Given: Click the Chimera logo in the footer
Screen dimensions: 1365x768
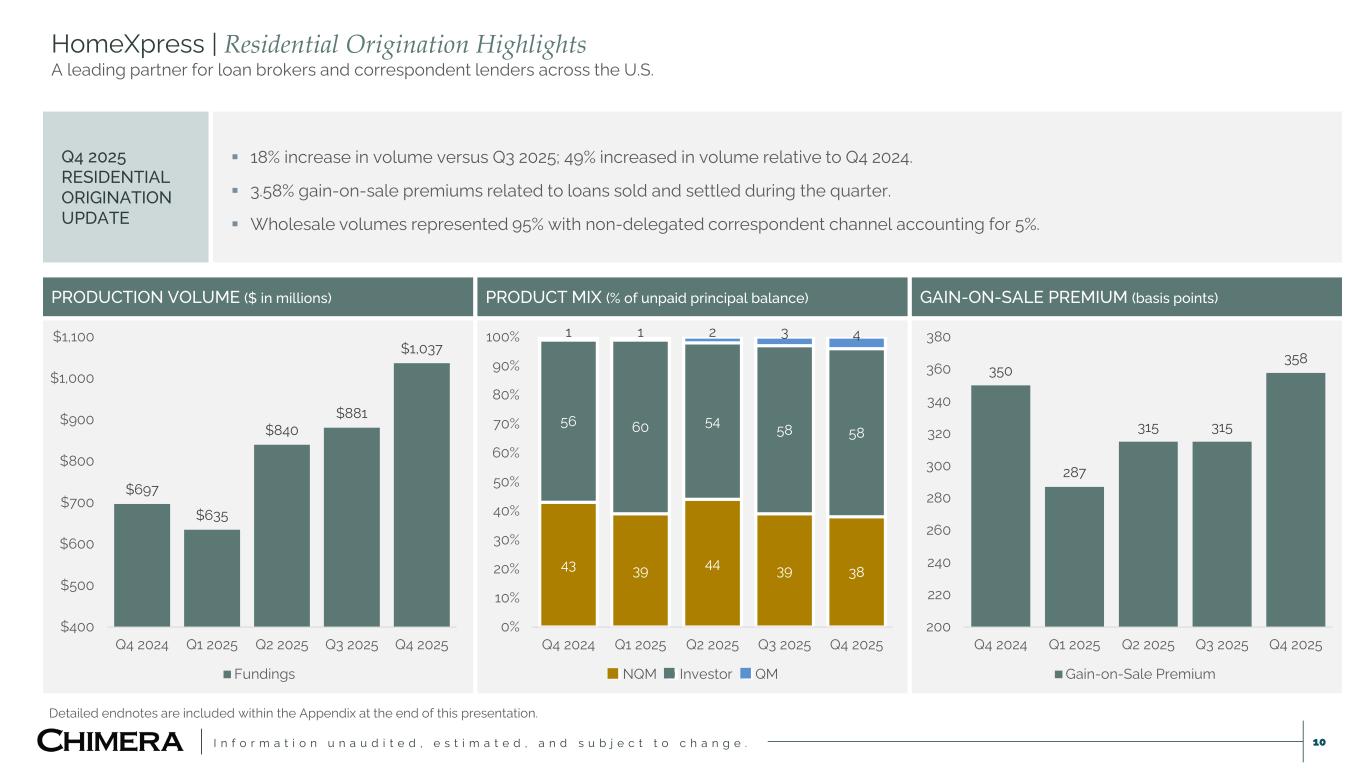Looking at the screenshot, I should (x=110, y=742).
